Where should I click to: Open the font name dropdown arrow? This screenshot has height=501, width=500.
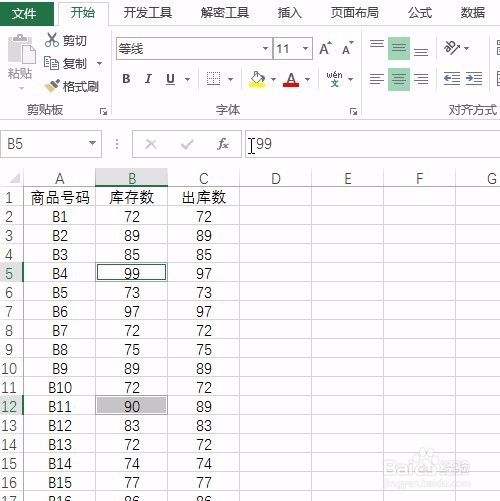265,49
